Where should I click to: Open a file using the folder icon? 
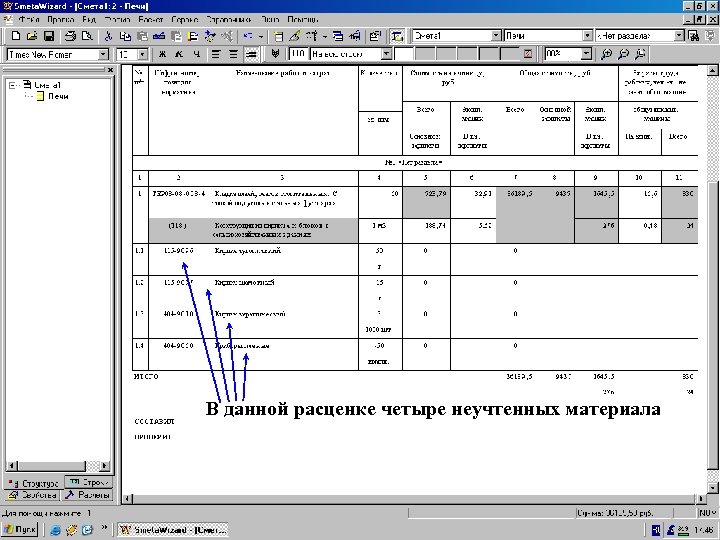(32, 36)
